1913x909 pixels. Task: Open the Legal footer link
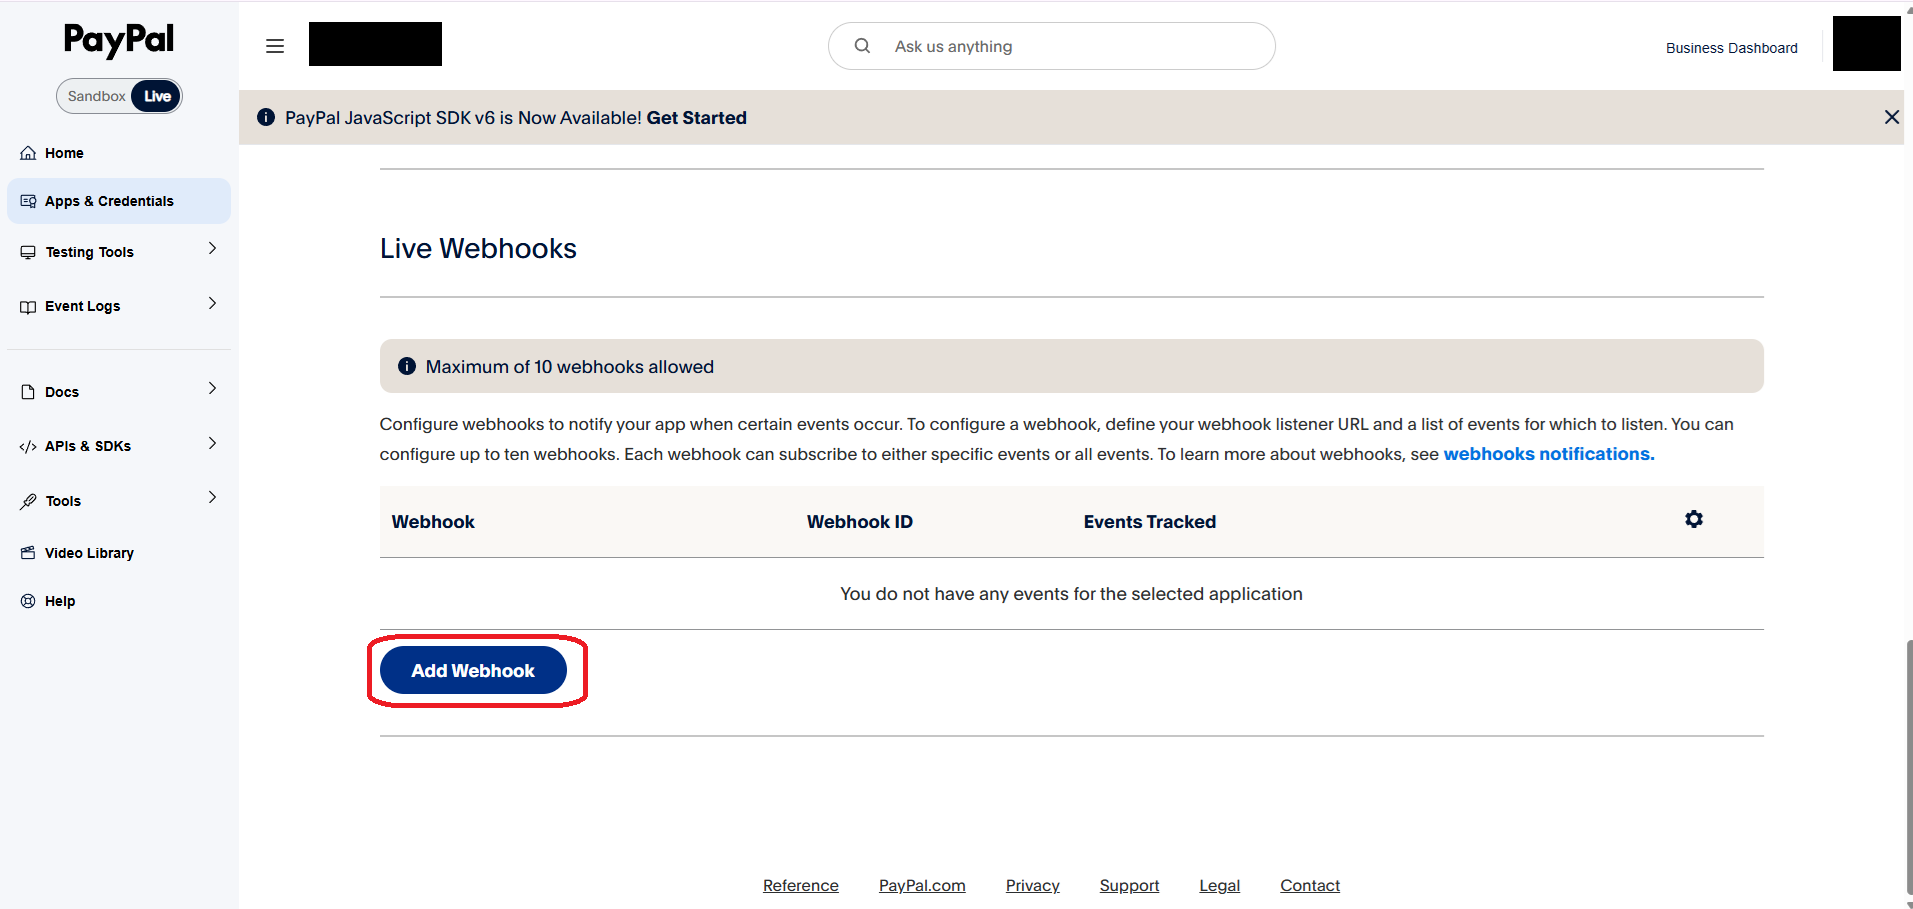[1220, 886]
